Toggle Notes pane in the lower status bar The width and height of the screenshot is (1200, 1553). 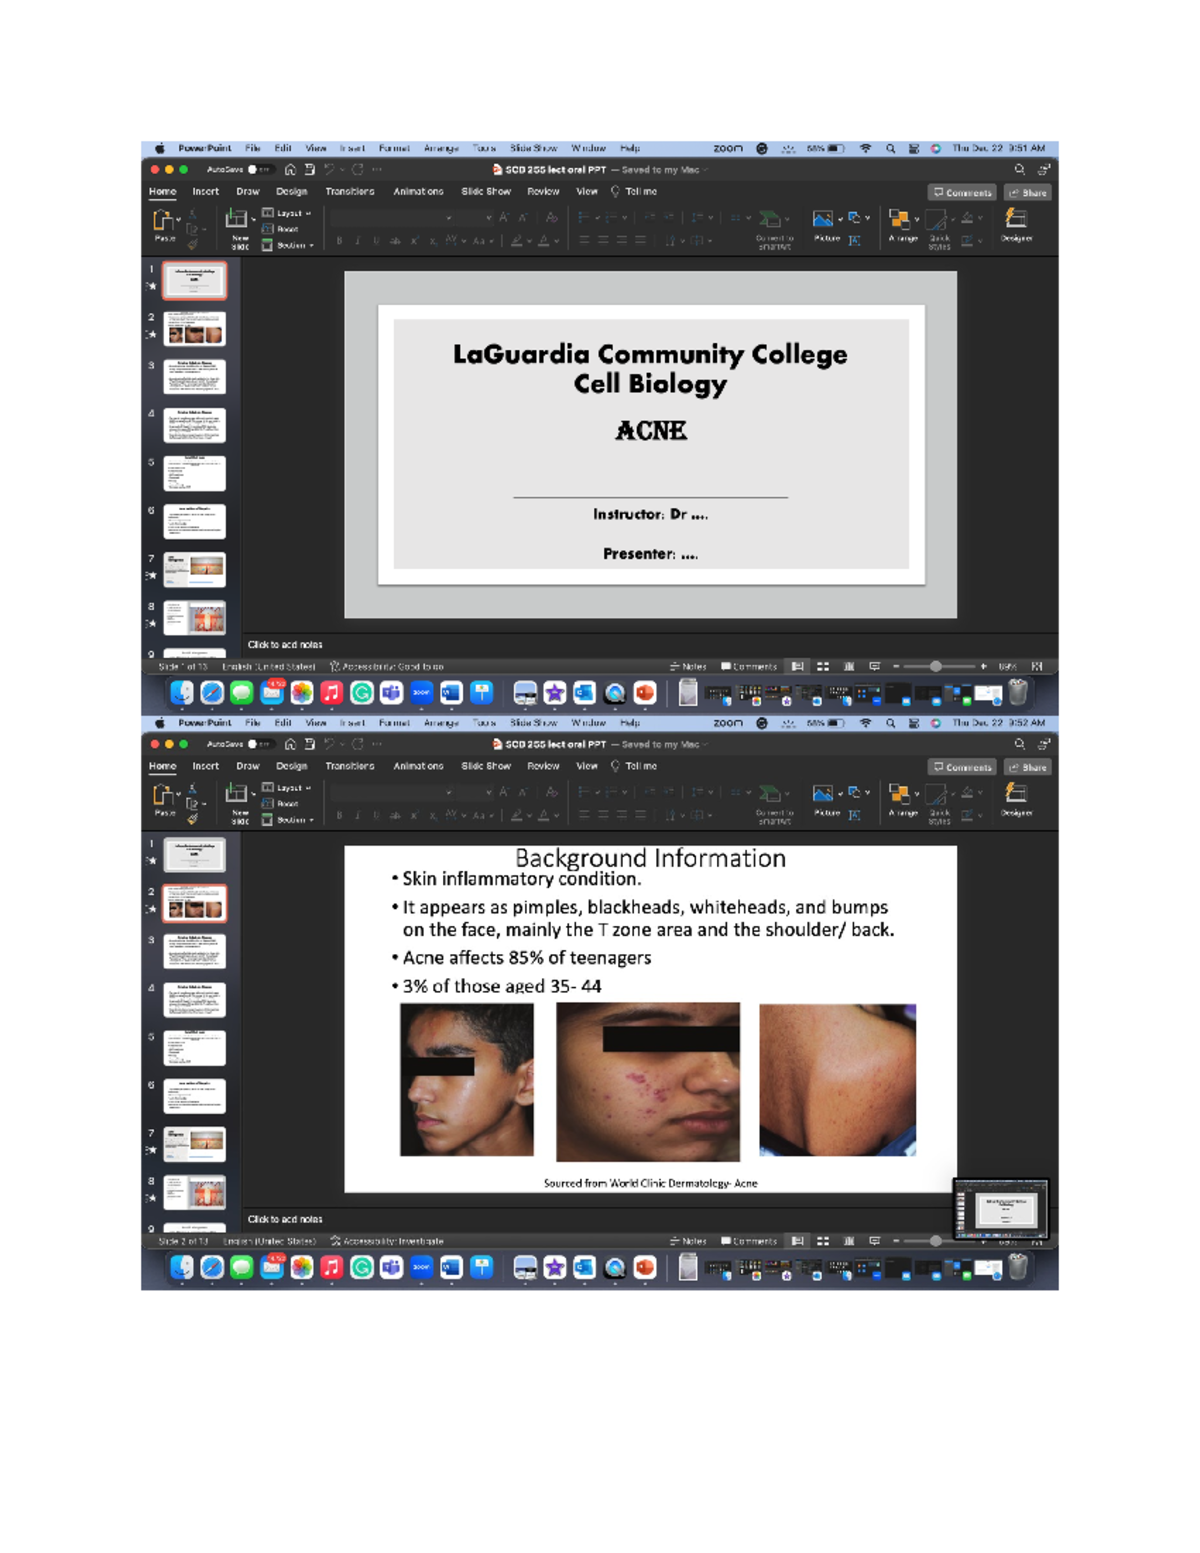pos(688,1241)
